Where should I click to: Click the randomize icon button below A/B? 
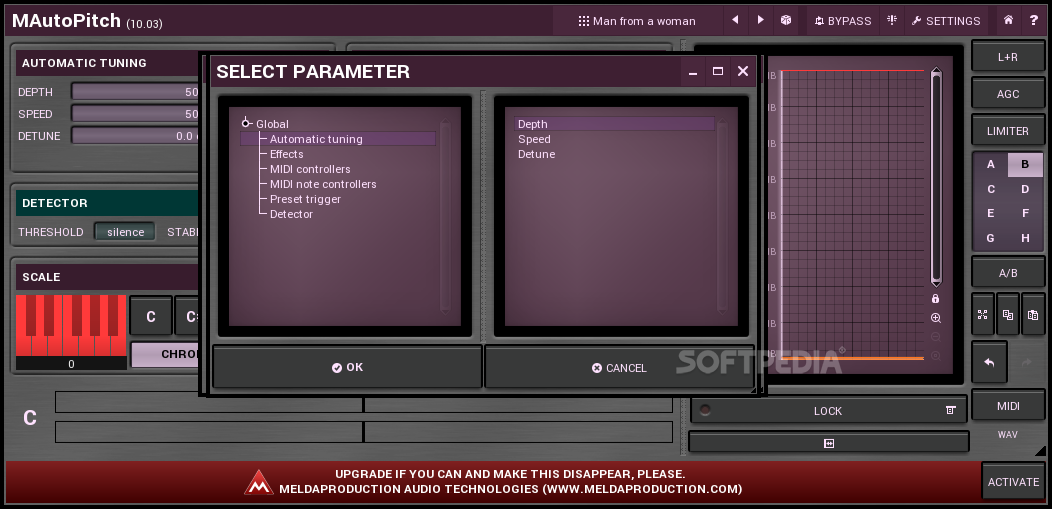[x=983, y=315]
